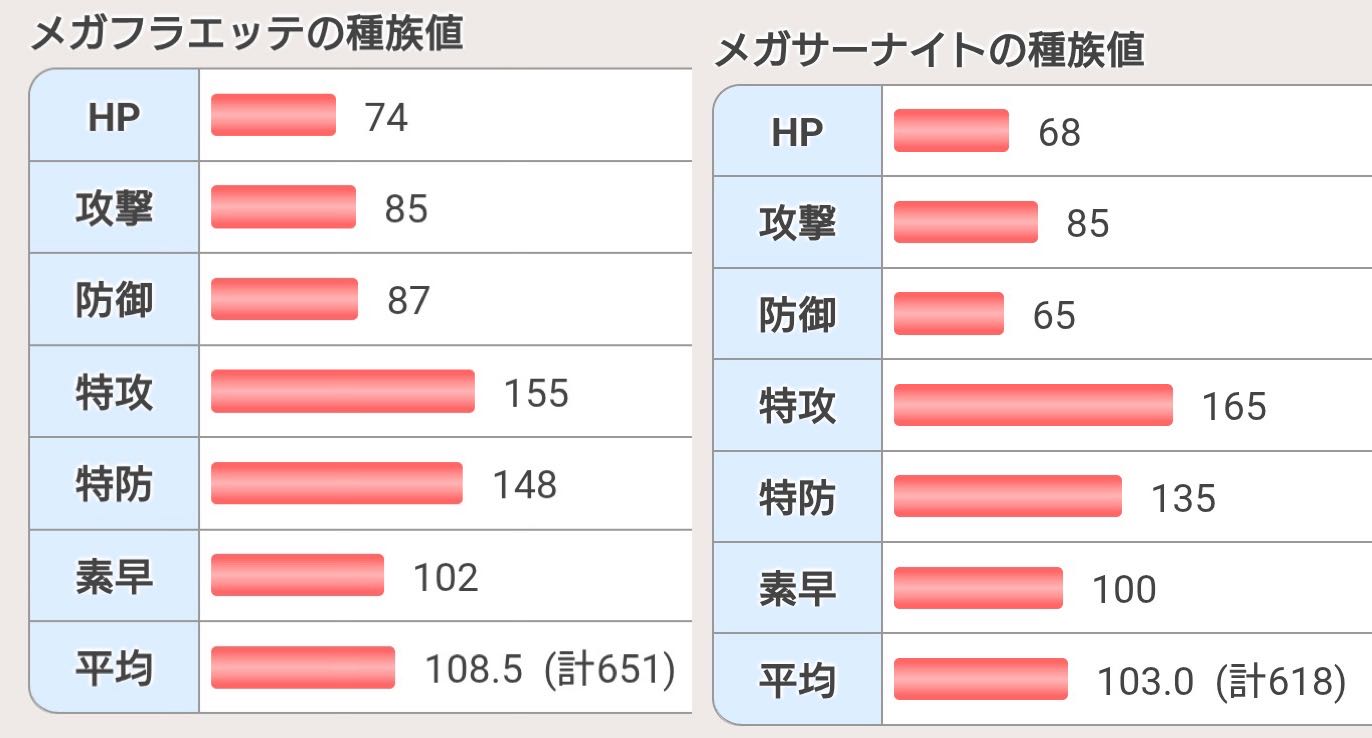Click メガサーナイト's 特攻 bar showing 165
Viewport: 1372px width, 738px height.
(1032, 405)
